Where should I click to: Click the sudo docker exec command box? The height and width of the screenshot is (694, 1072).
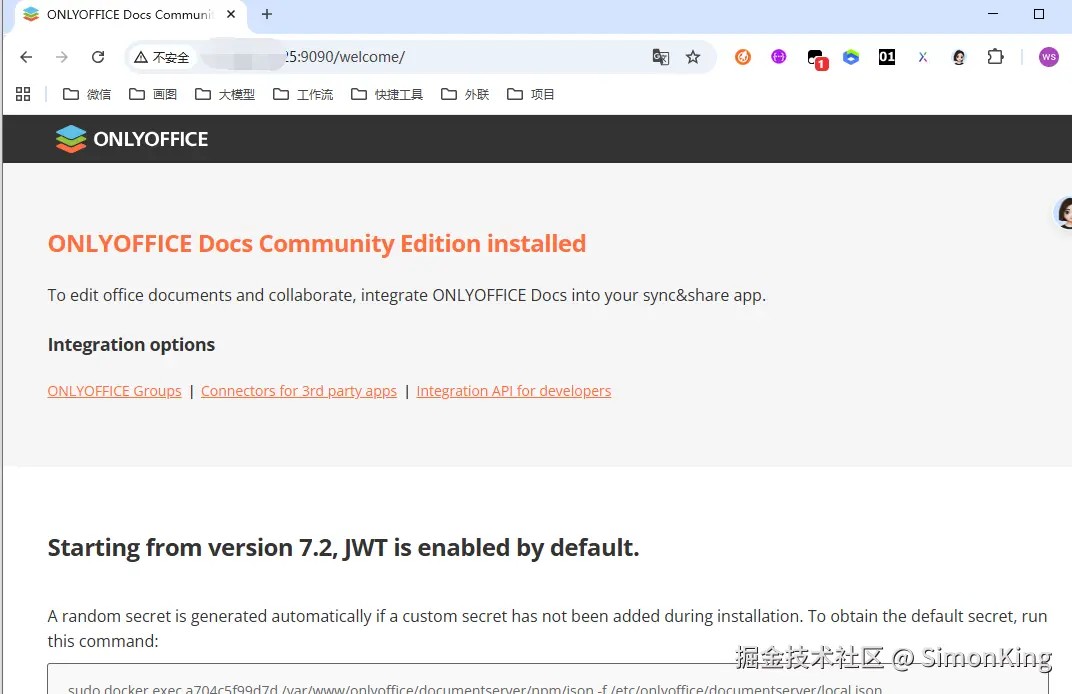click(548, 679)
